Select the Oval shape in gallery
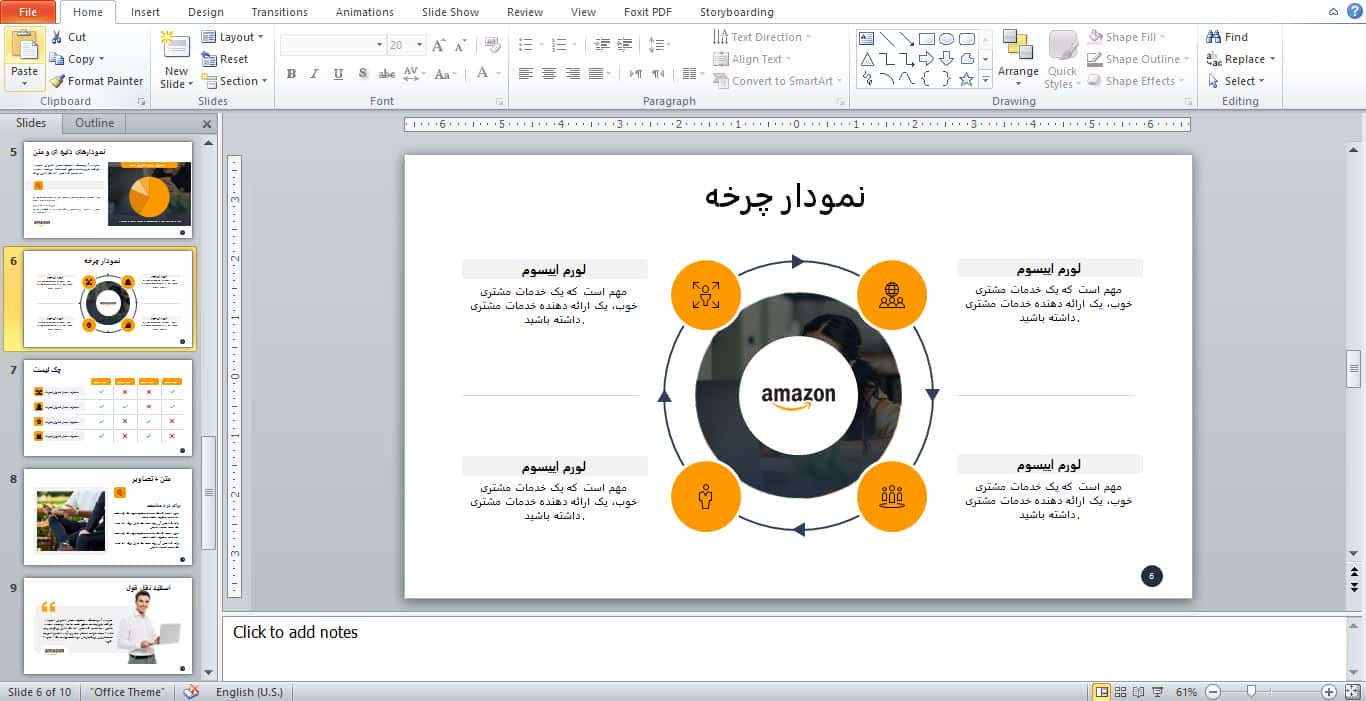1366x701 pixels. (946, 39)
